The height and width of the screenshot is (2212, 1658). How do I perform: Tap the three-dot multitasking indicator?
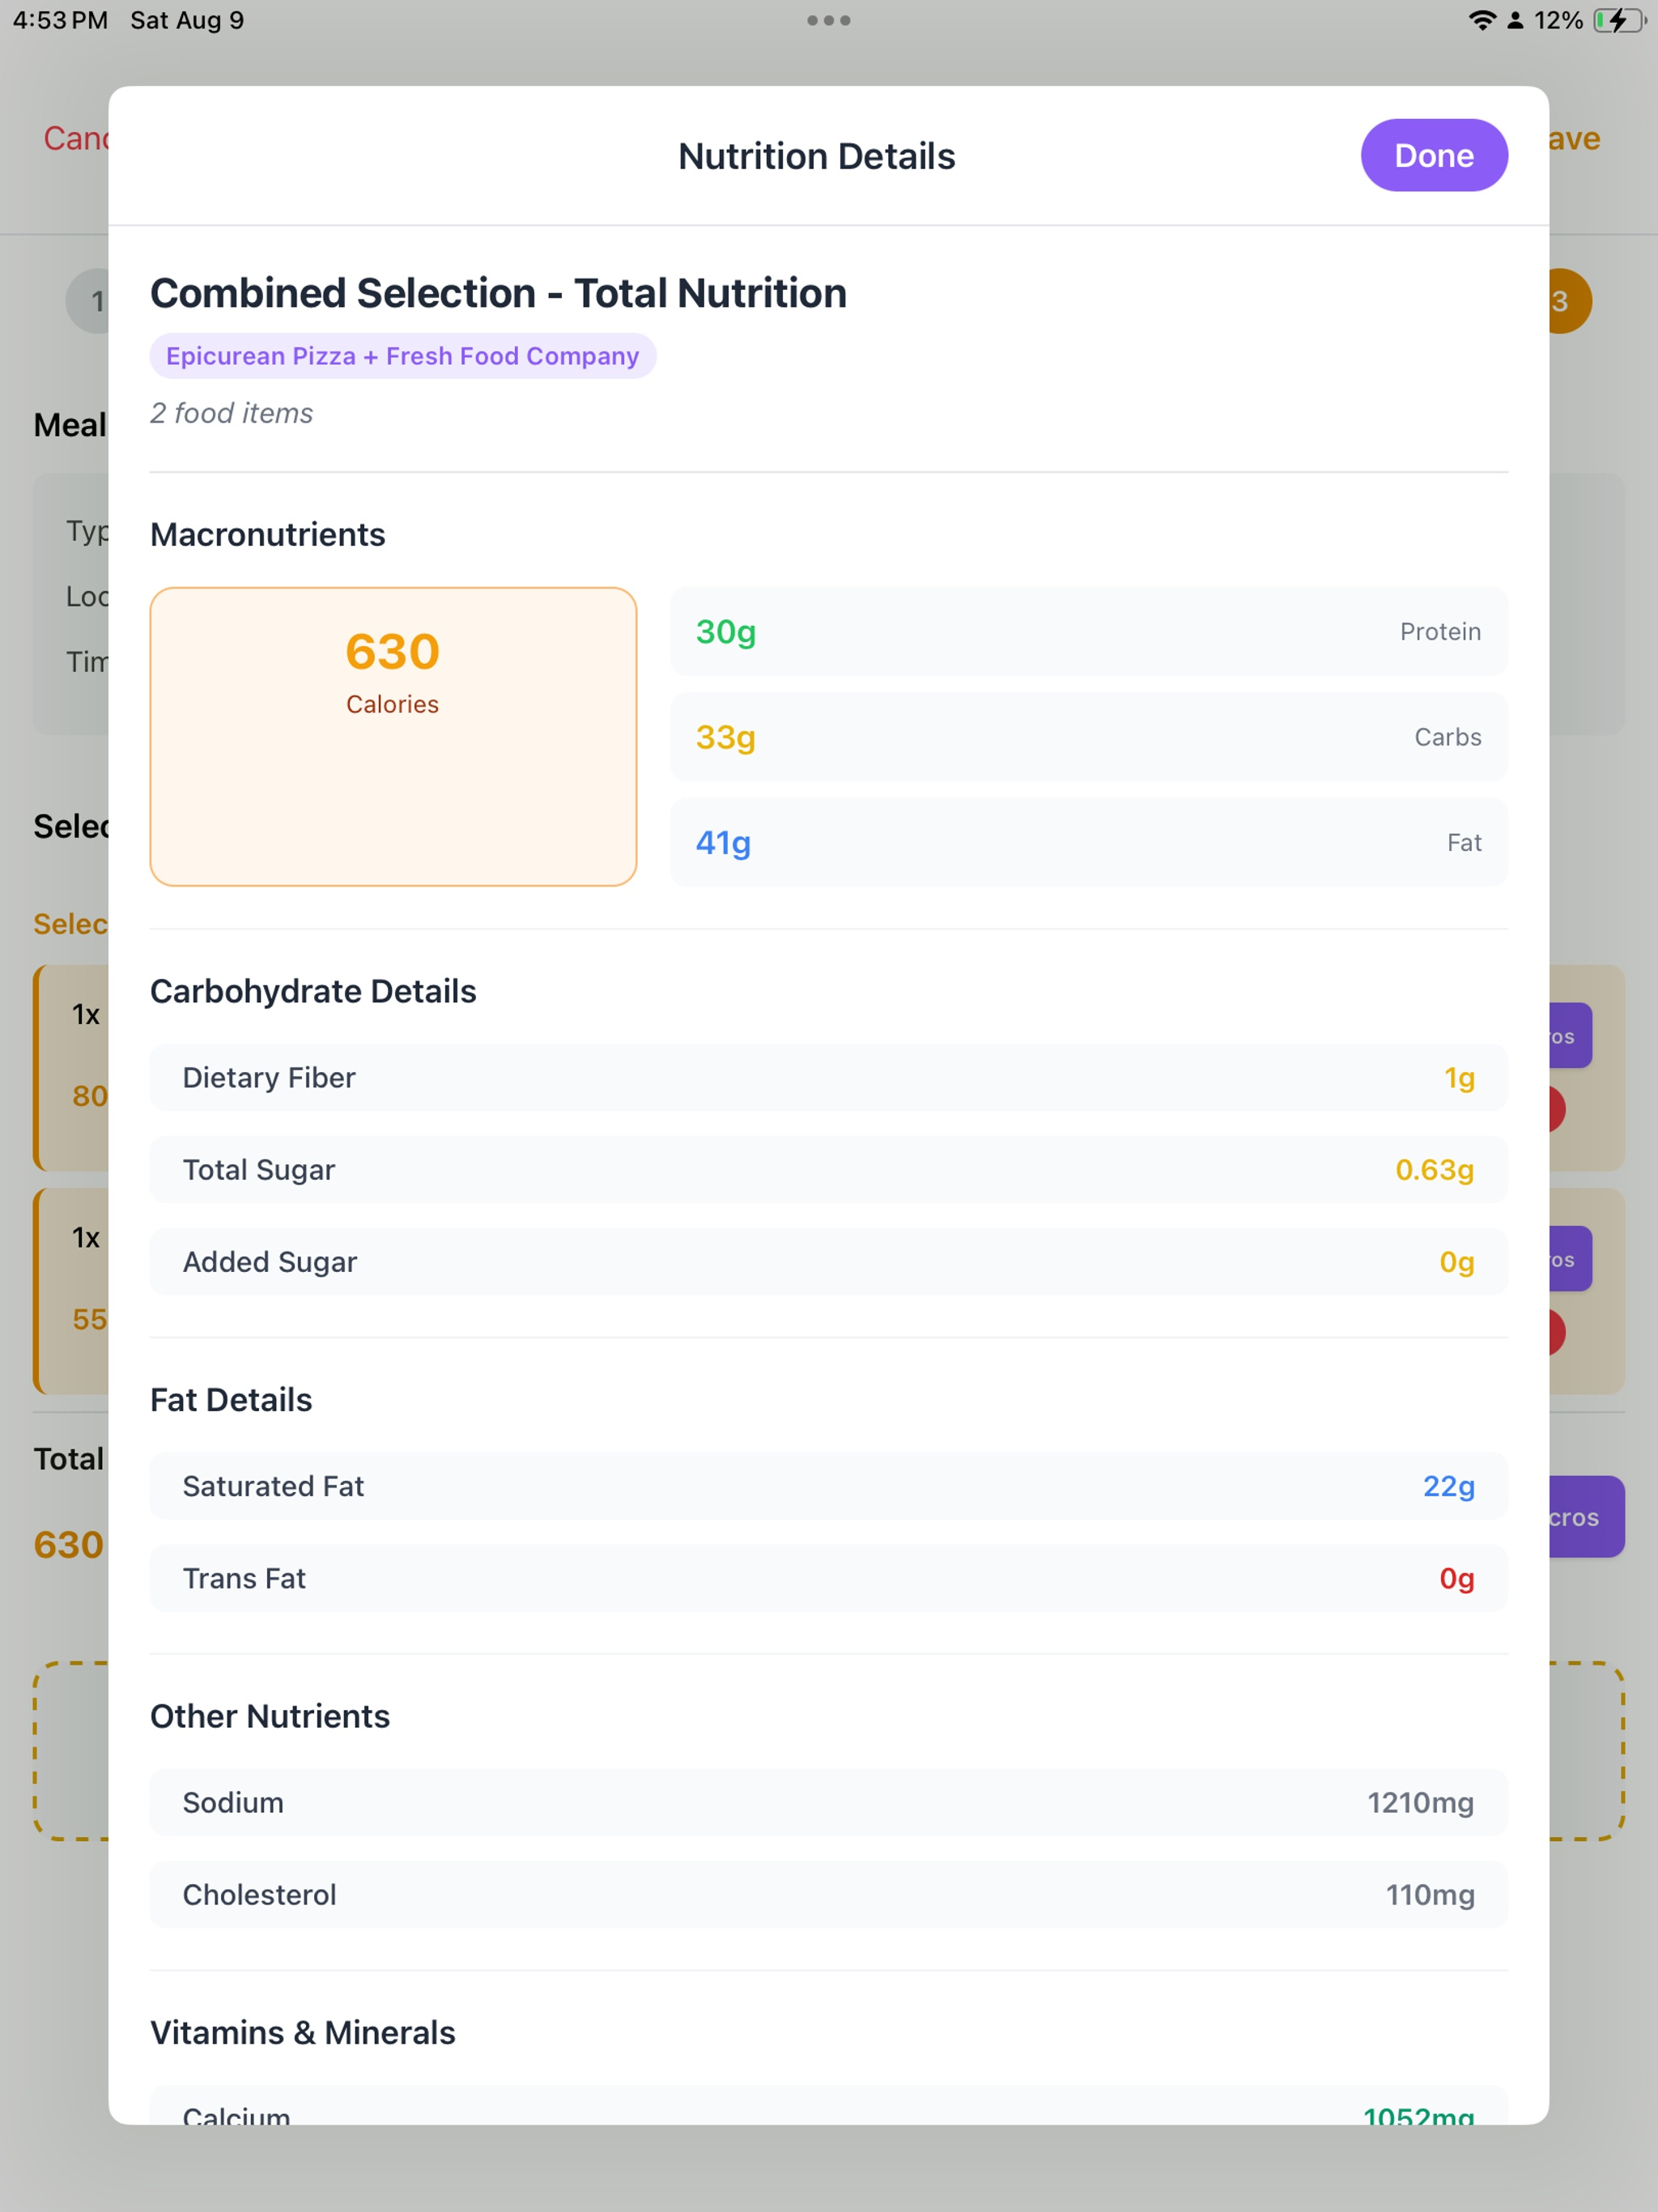coord(828,20)
